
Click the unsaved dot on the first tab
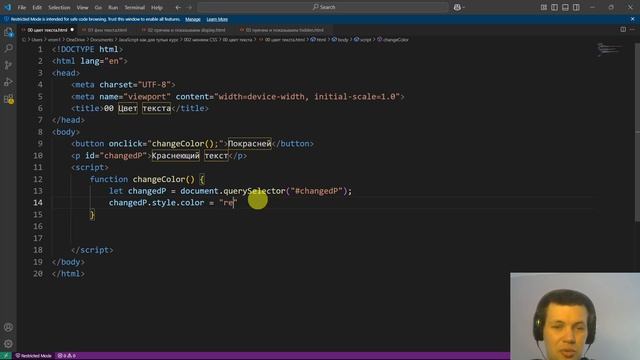coord(72,30)
